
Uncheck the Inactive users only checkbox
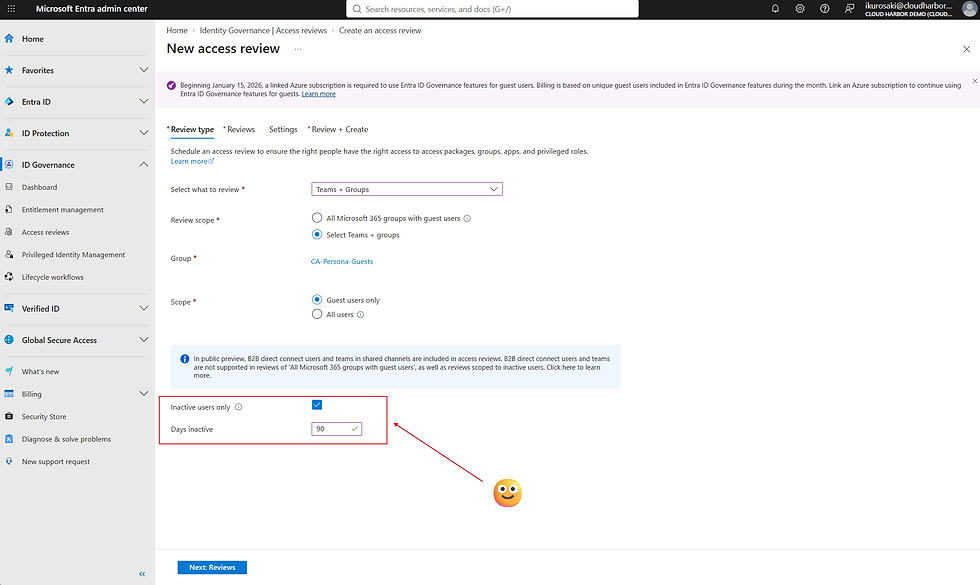point(317,405)
